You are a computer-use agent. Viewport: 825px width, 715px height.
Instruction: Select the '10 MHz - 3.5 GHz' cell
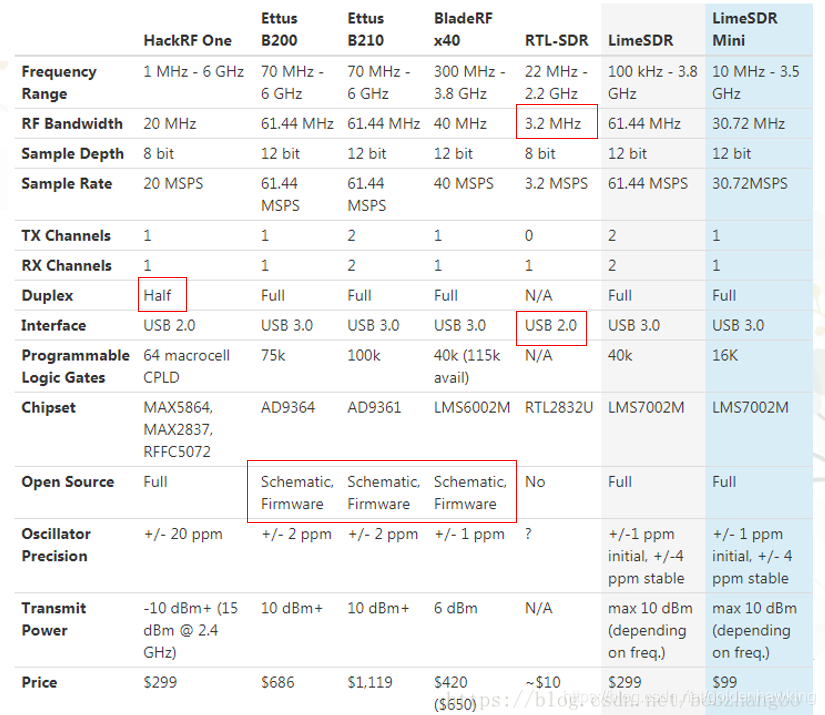tap(756, 83)
